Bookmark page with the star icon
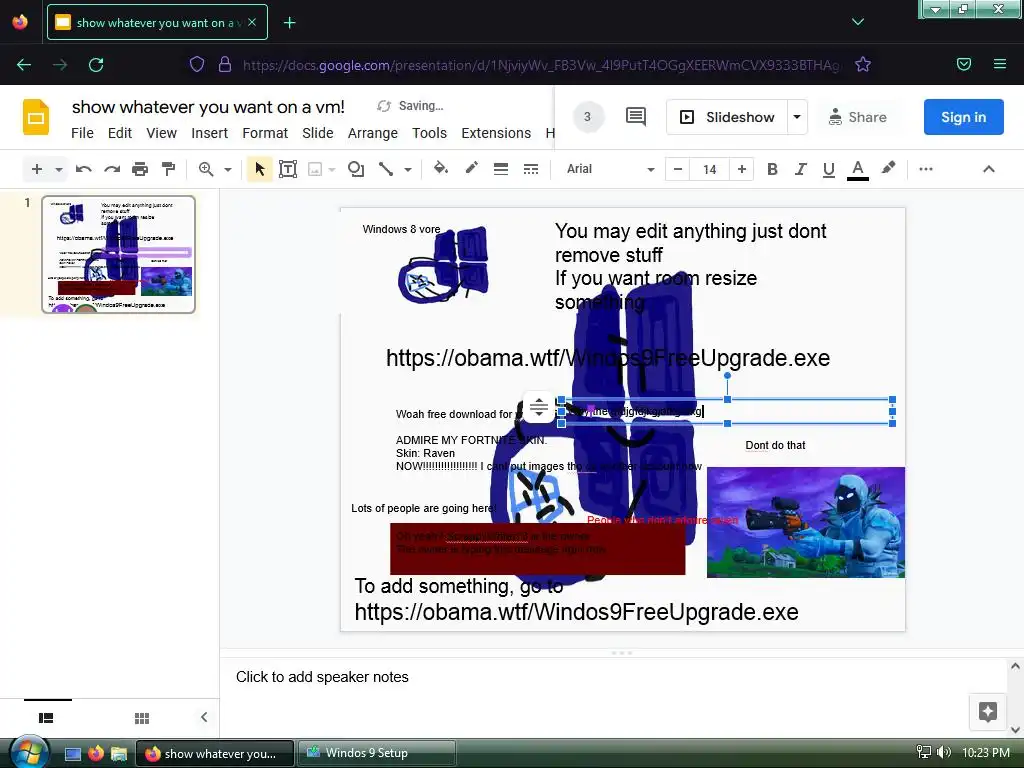 [x=863, y=64]
